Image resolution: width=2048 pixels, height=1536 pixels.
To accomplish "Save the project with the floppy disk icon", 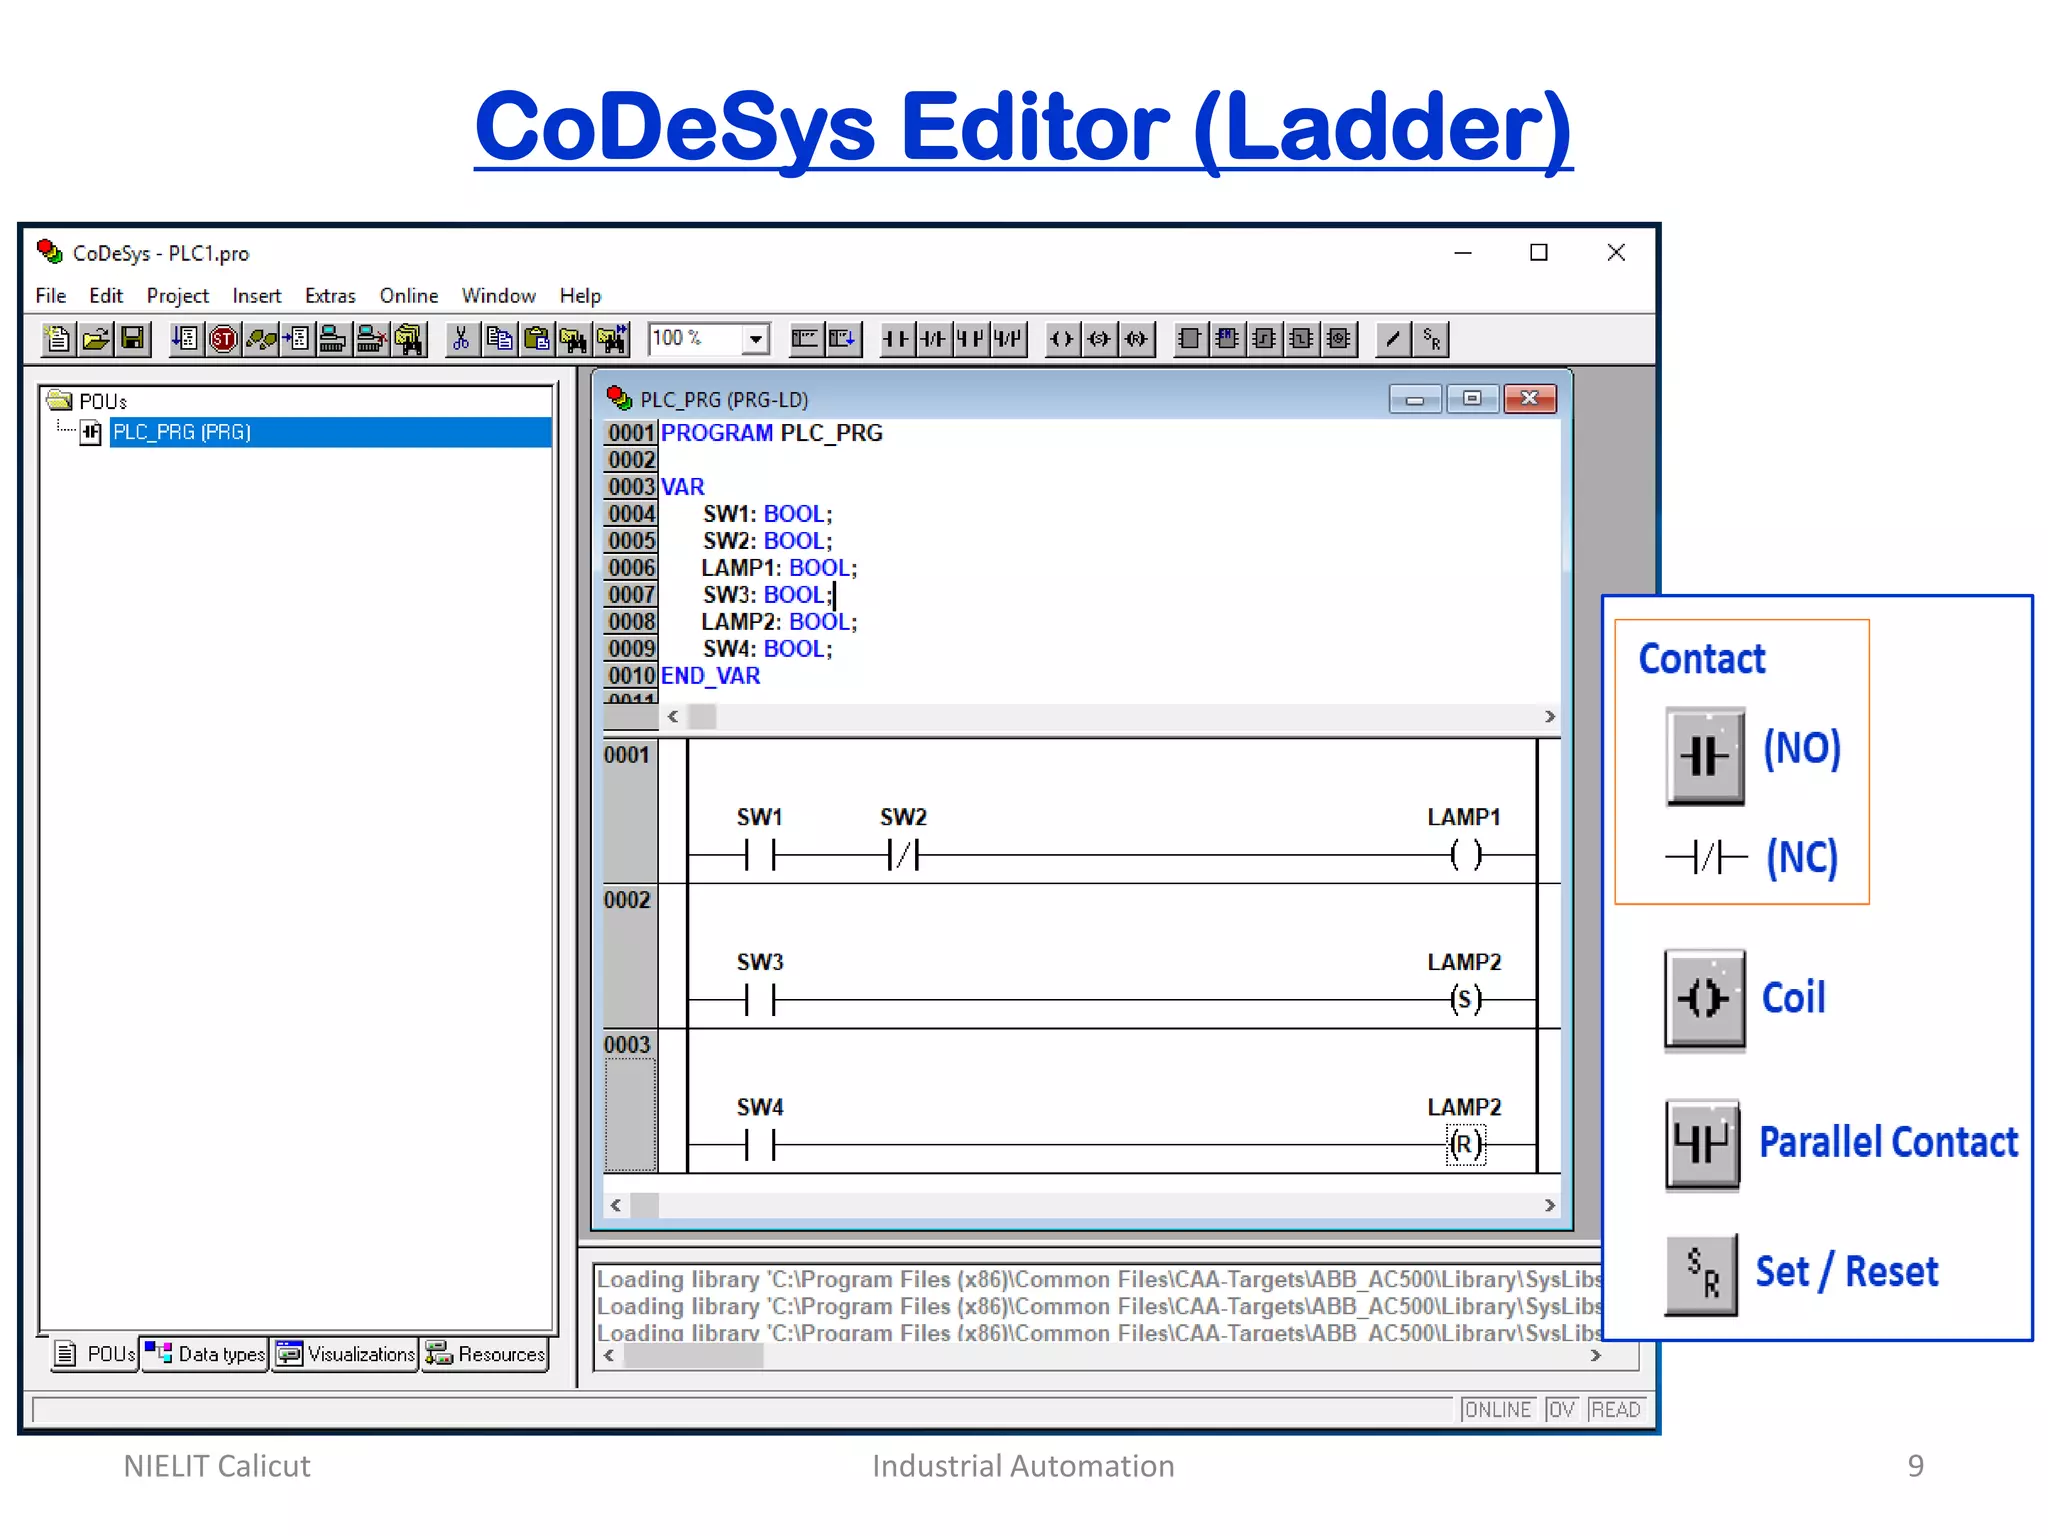I will [133, 339].
